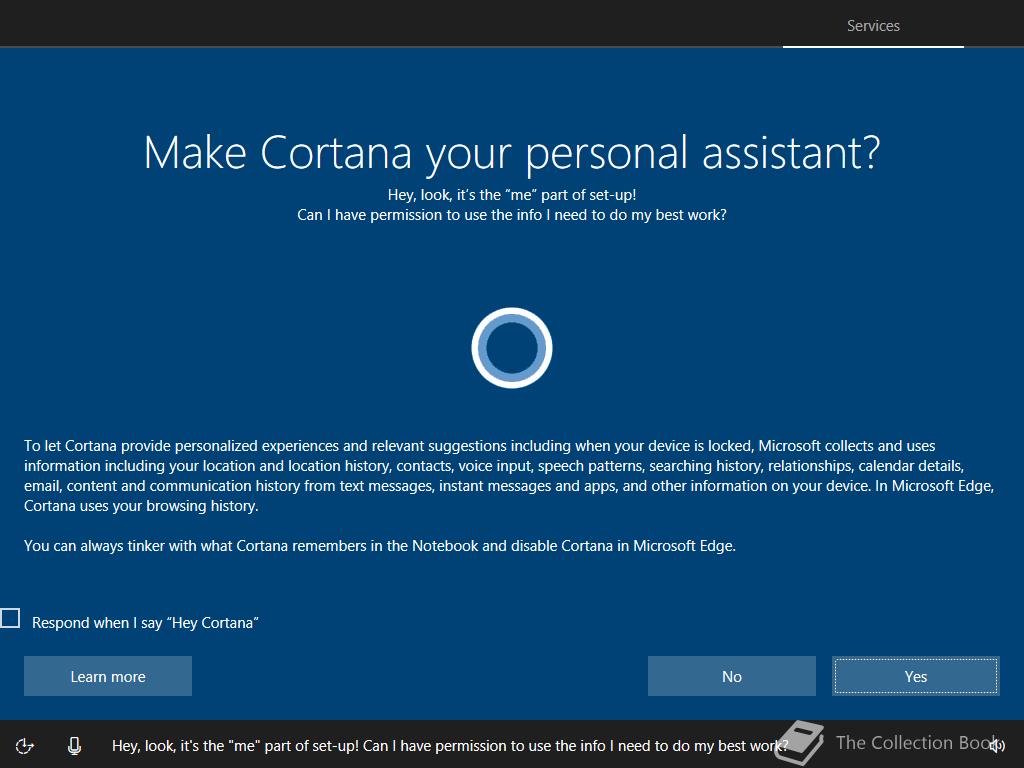
Task: Click 'You can always tinker' sentence
Action: tap(380, 545)
